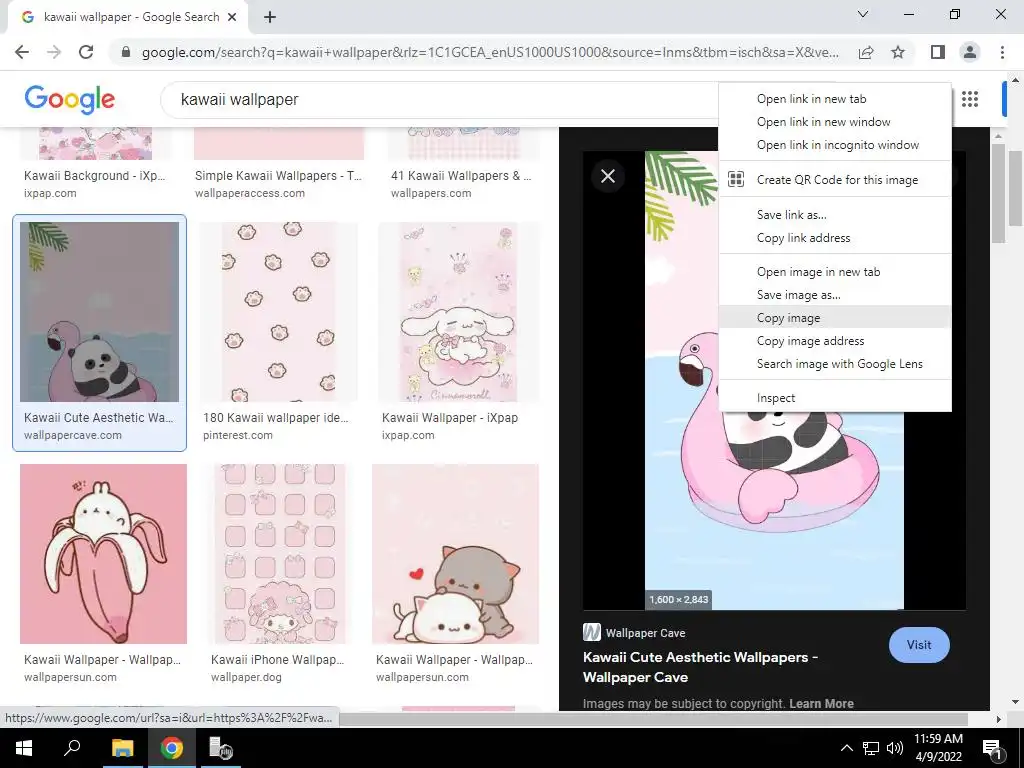Open File Explorer from the taskbar

coord(122,748)
